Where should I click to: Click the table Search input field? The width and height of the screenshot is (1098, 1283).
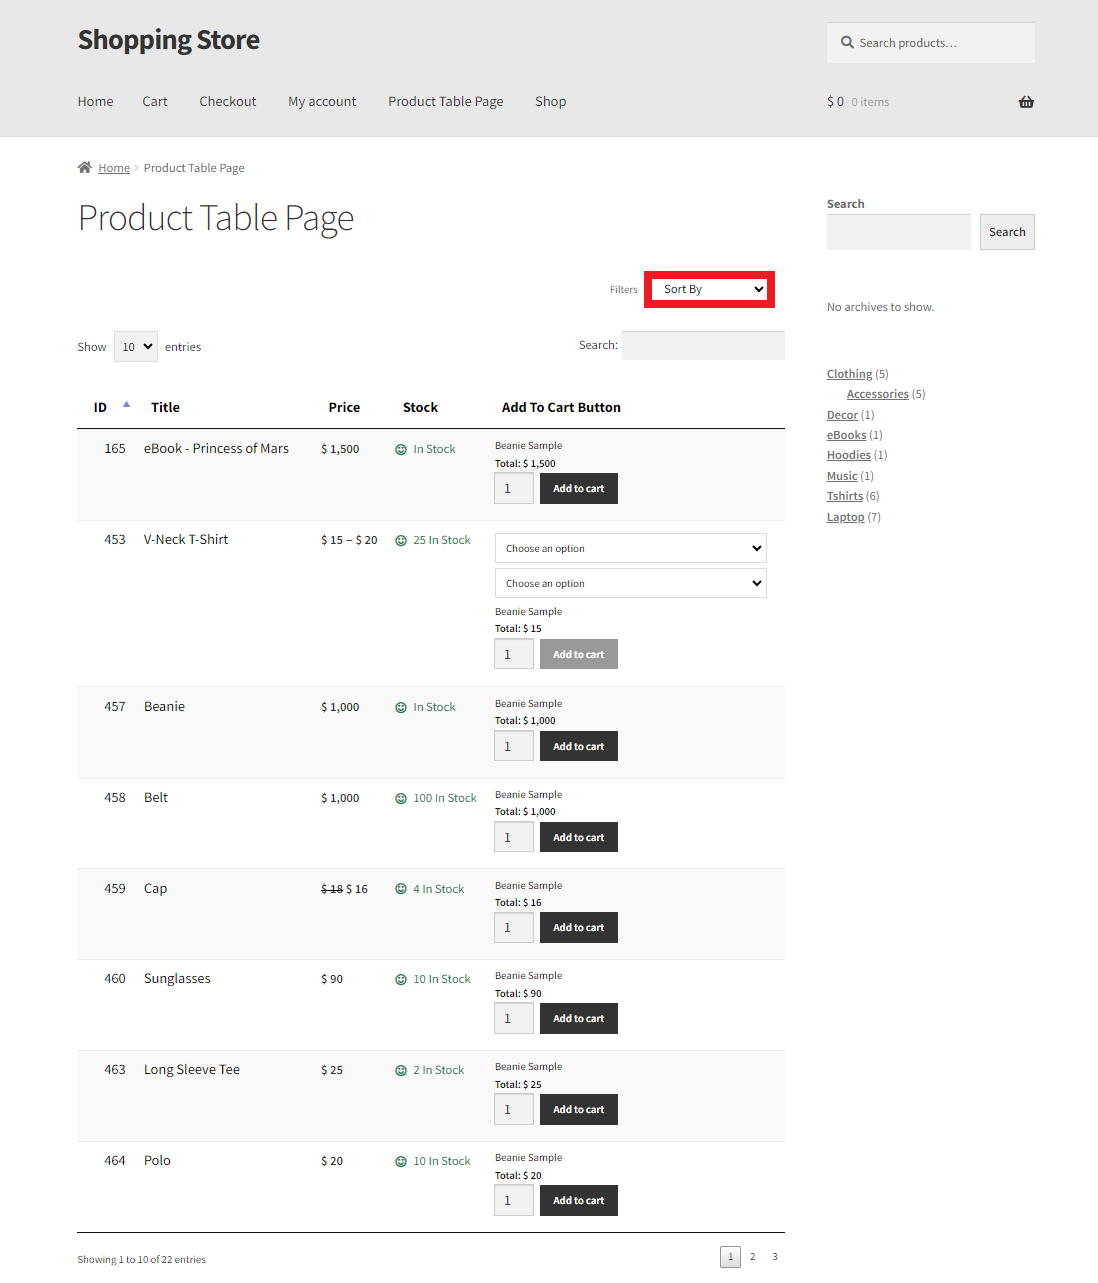[x=703, y=345]
